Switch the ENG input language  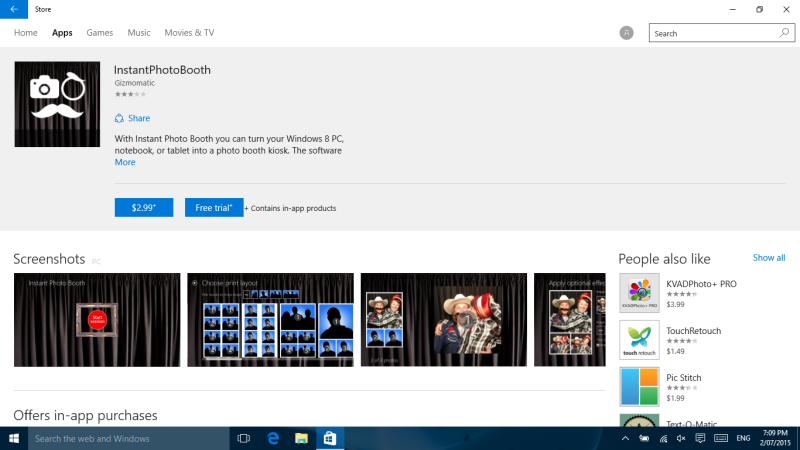click(743, 438)
